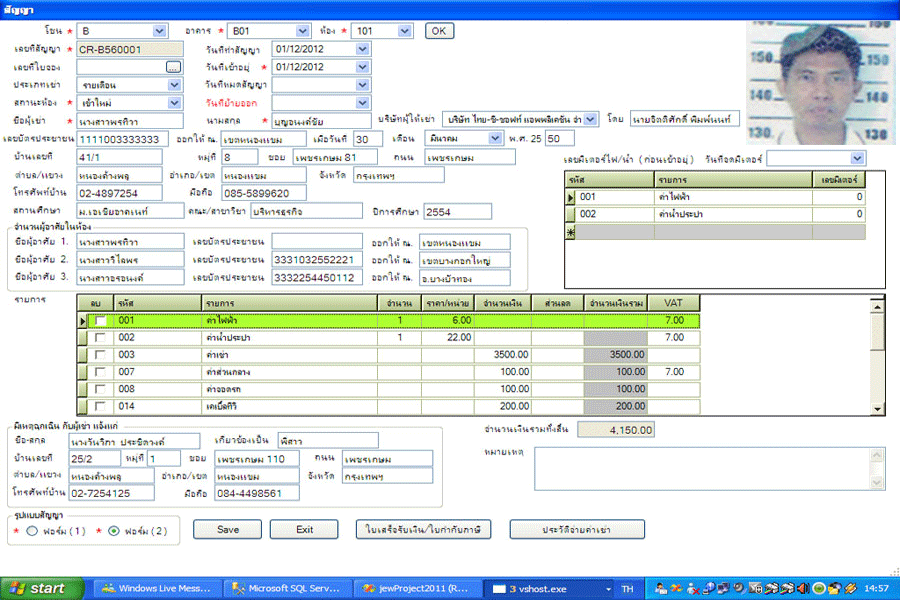The width and height of the screenshot is (900, 600).
Task: Open the Windows start button
Action: 36,589
